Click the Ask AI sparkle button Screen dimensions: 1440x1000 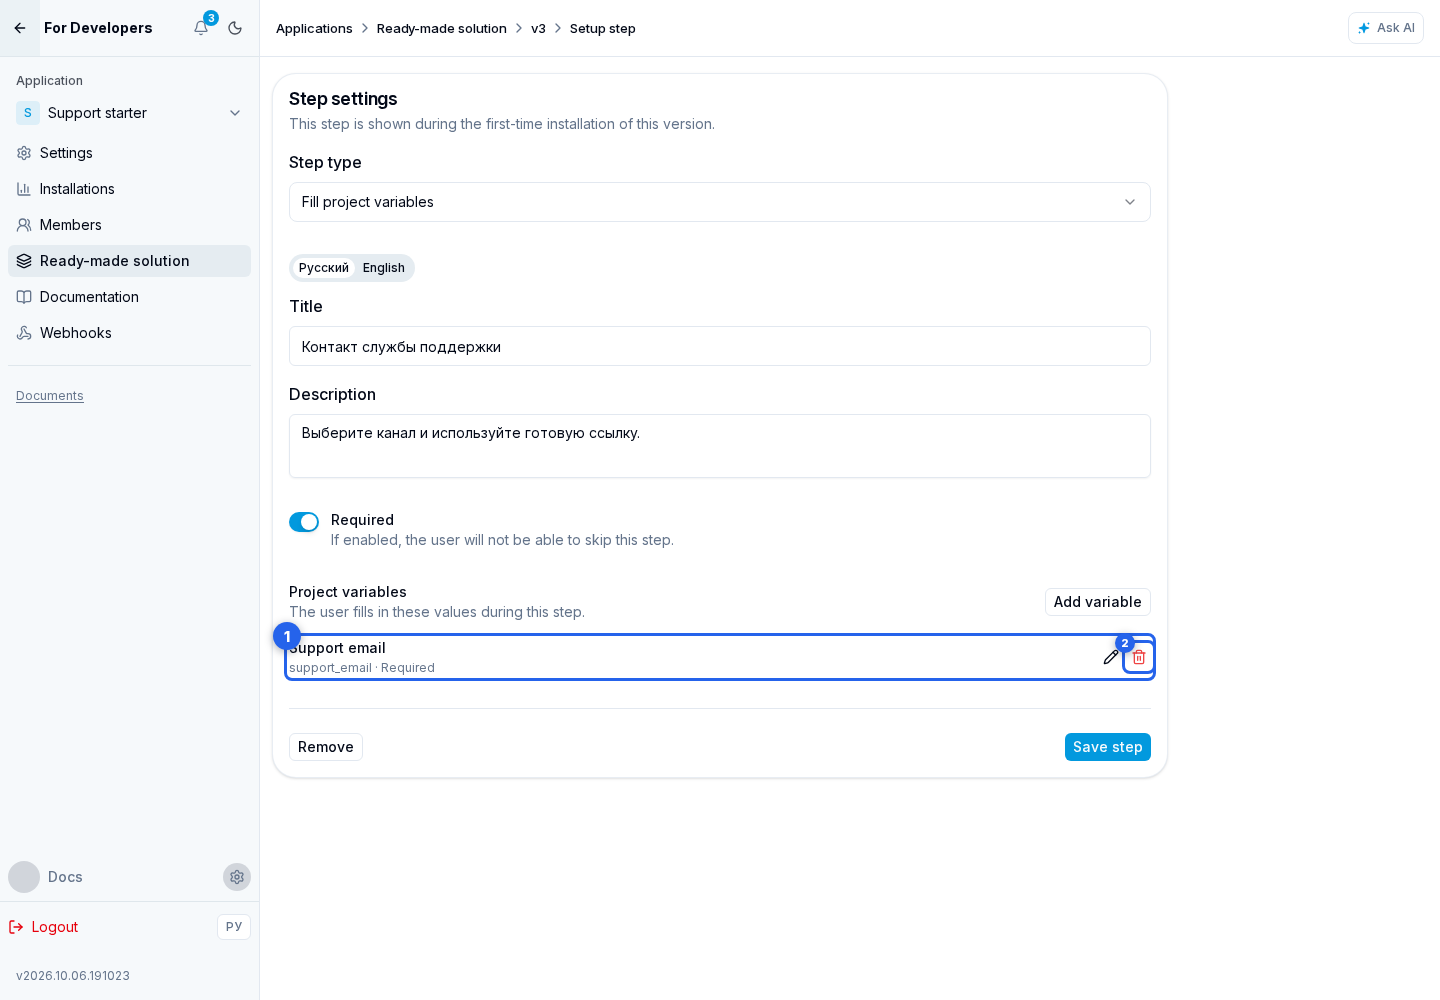[1385, 28]
